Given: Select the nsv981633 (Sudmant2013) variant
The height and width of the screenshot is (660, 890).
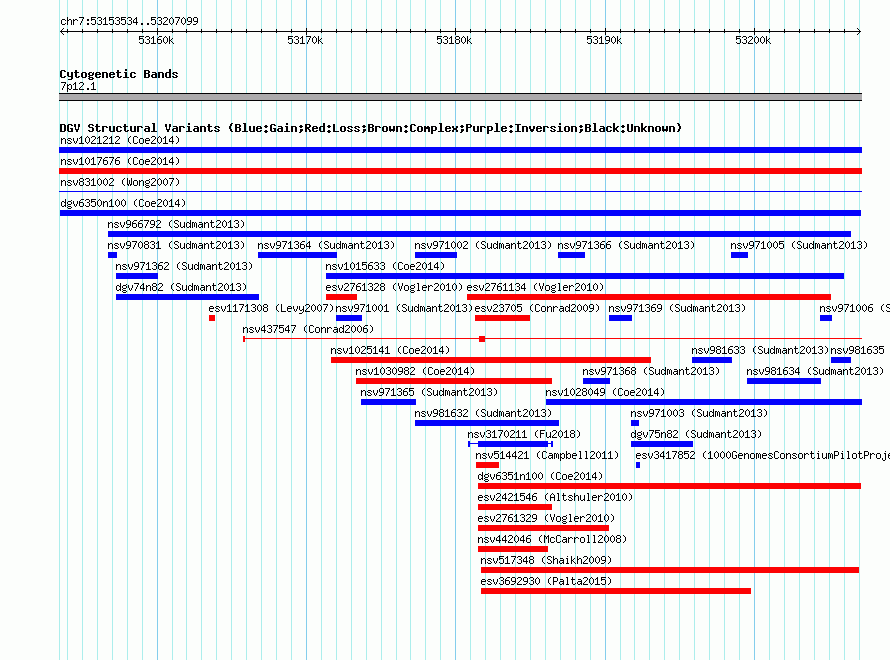Looking at the screenshot, I should click(x=760, y=350).
